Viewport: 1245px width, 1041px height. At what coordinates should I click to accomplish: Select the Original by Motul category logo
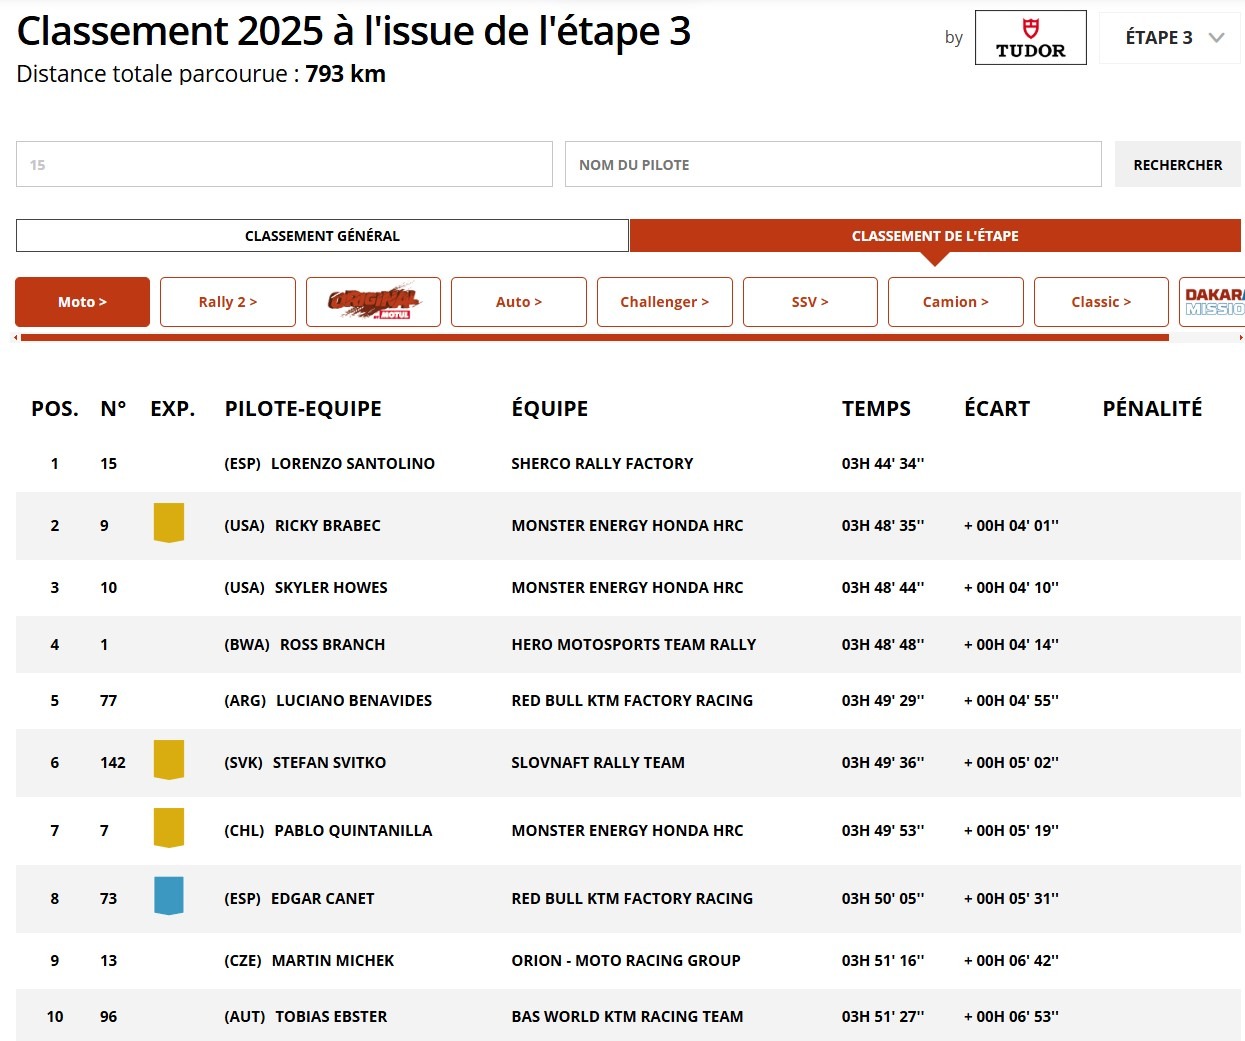pyautogui.click(x=373, y=302)
